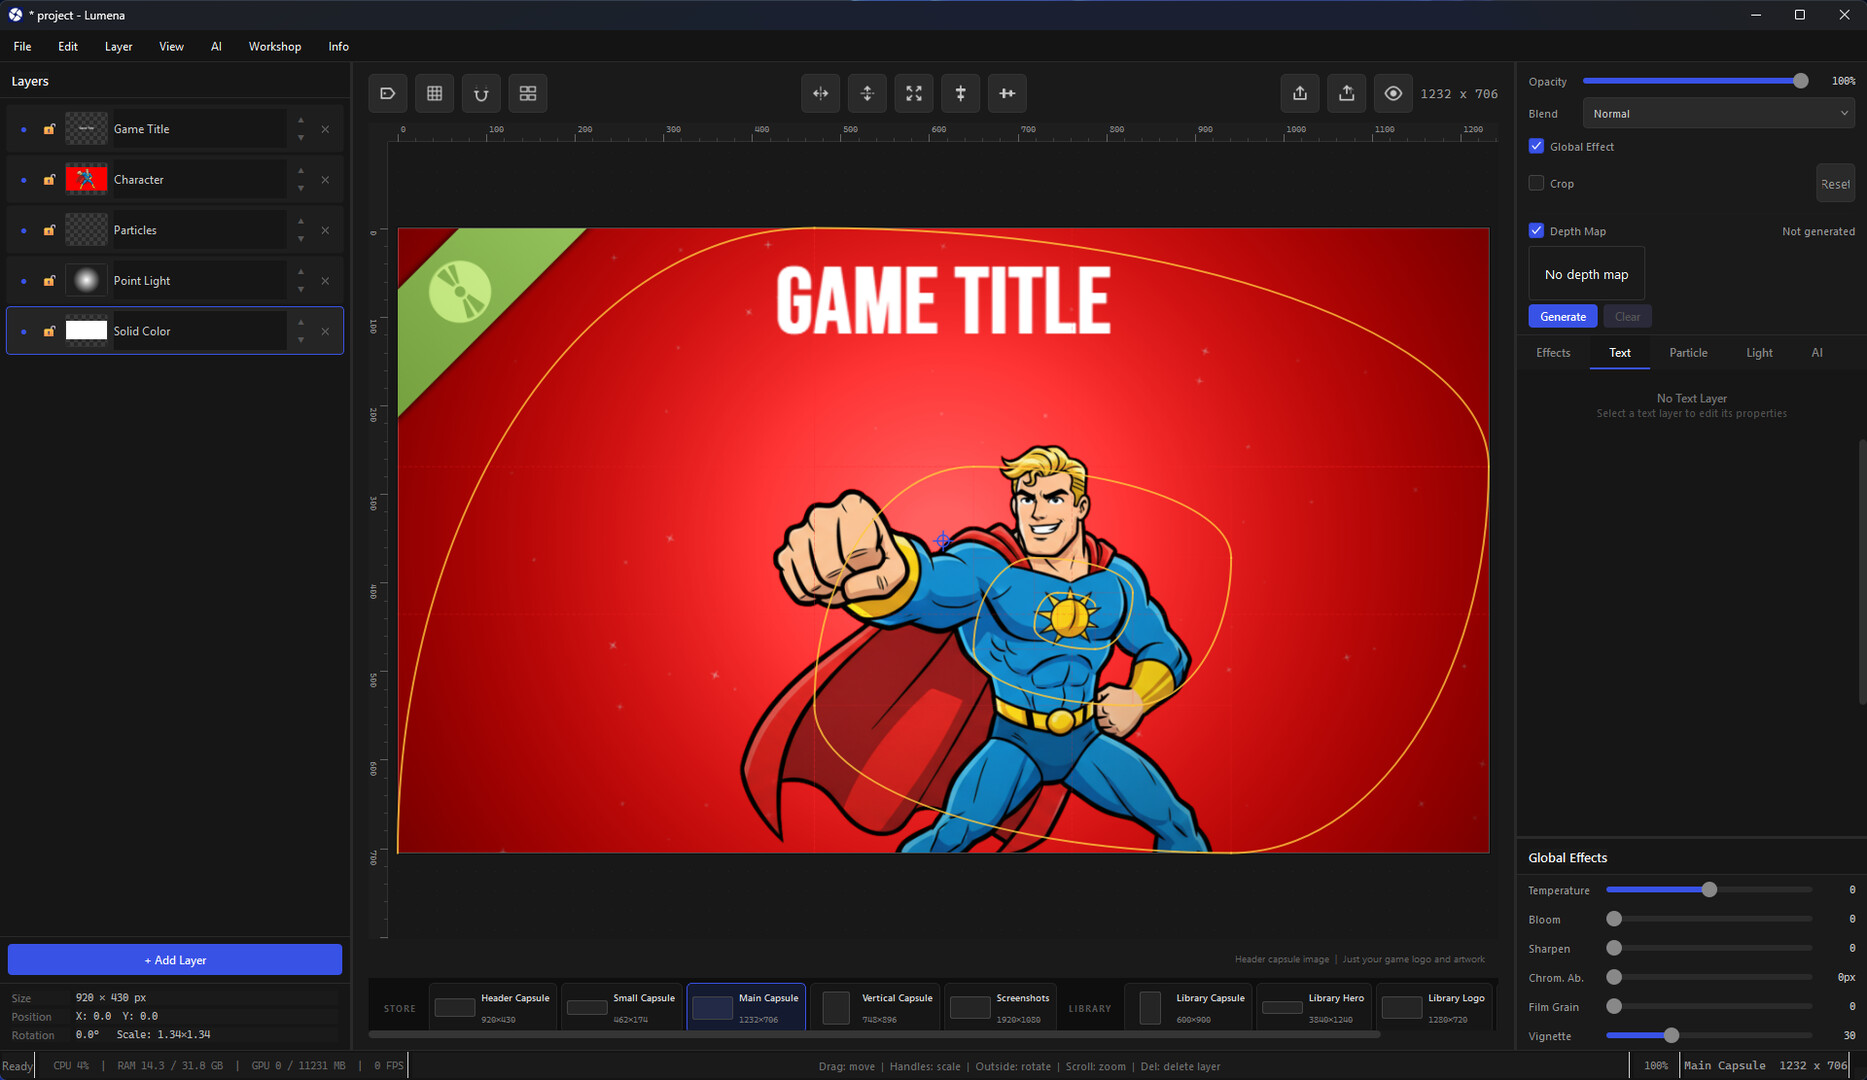Hide the Game Title layer visibility dot
1867x1080 pixels.
click(x=24, y=129)
